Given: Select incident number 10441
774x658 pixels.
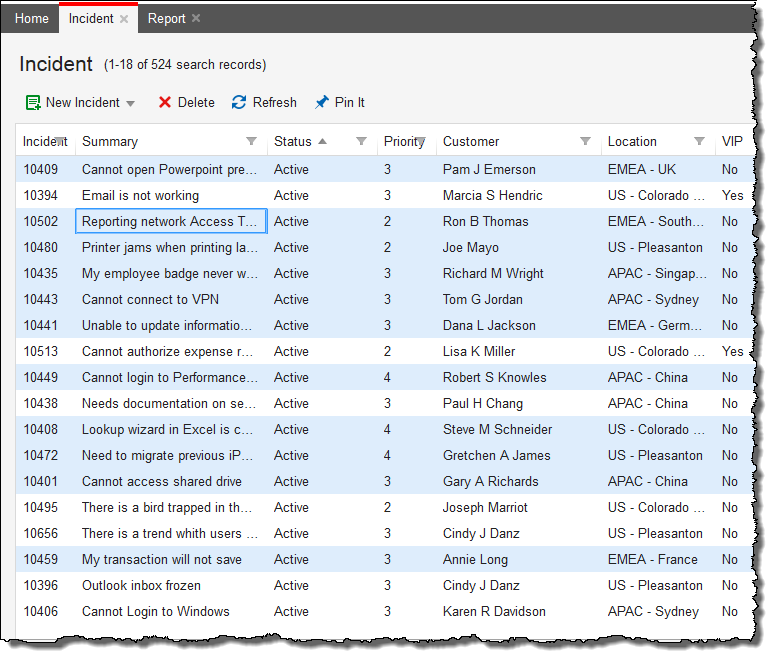Looking at the screenshot, I should click(40, 325).
